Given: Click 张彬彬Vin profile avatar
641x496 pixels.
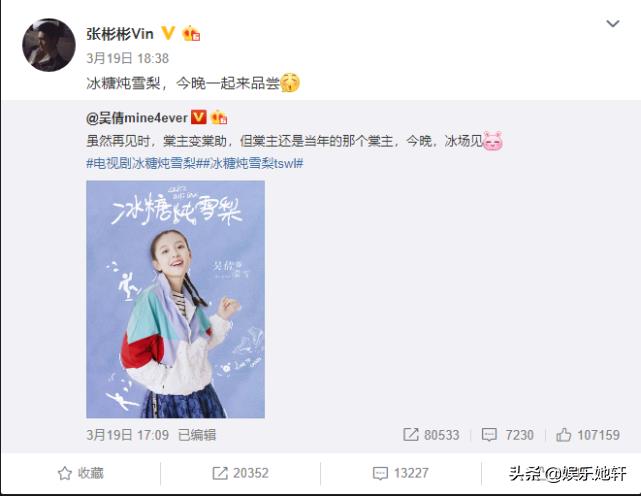Looking at the screenshot, I should coord(49,45).
